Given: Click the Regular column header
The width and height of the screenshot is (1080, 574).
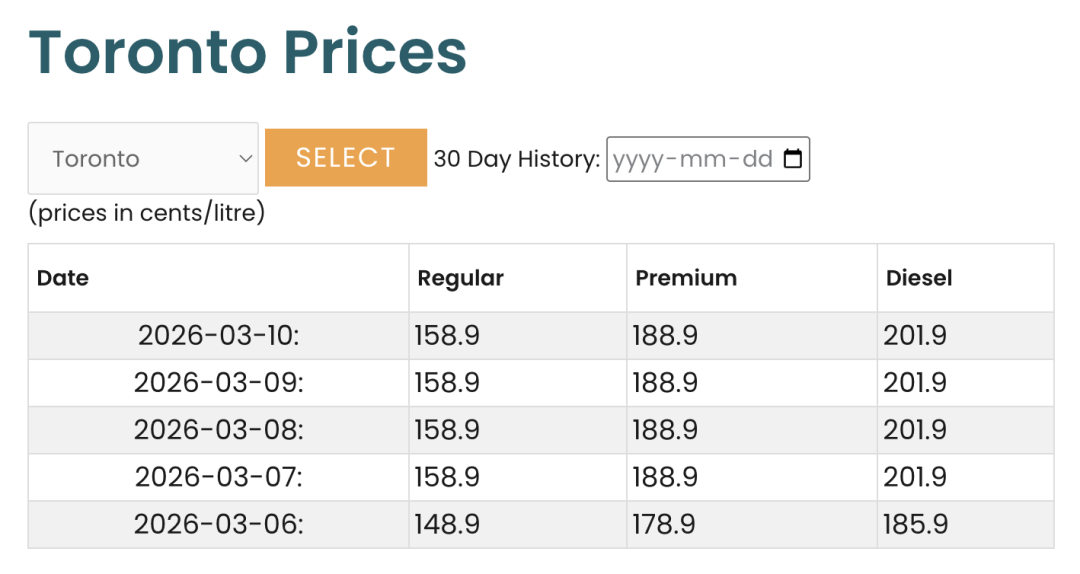Looking at the screenshot, I should coord(460,278).
